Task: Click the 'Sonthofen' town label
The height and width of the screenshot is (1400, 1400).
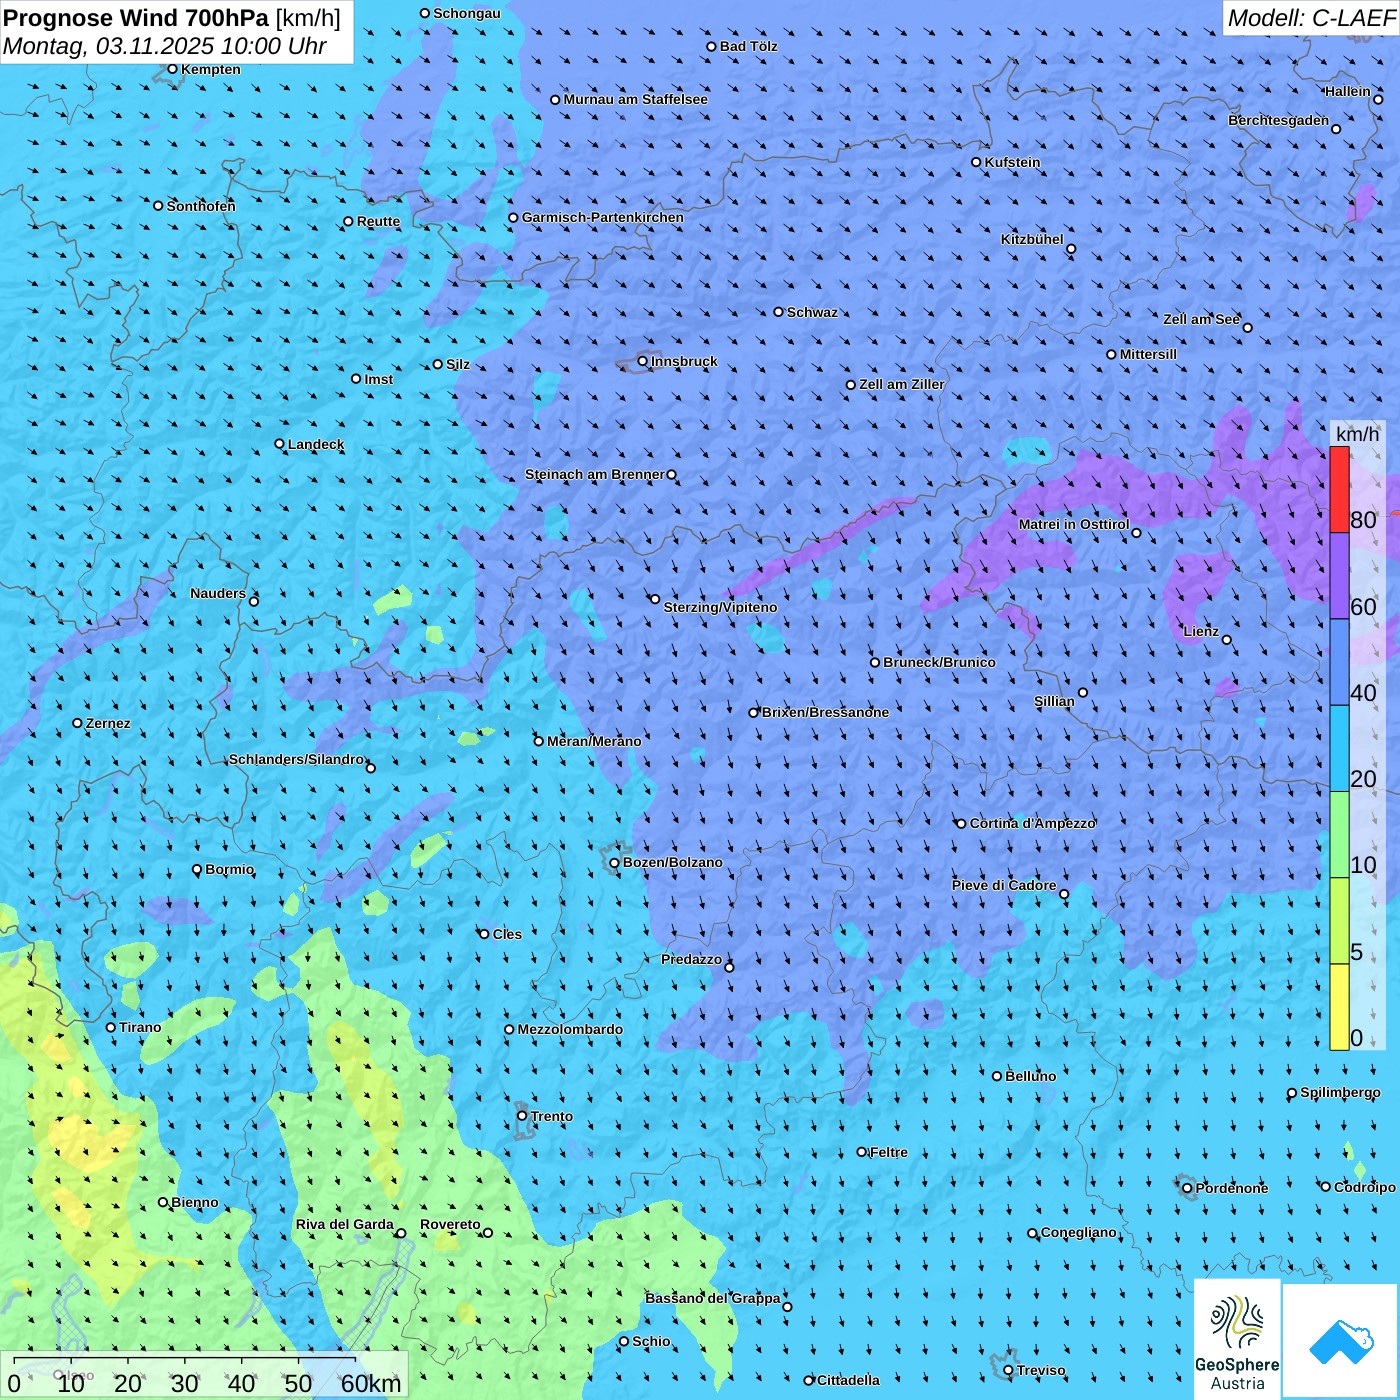Action: pyautogui.click(x=201, y=206)
